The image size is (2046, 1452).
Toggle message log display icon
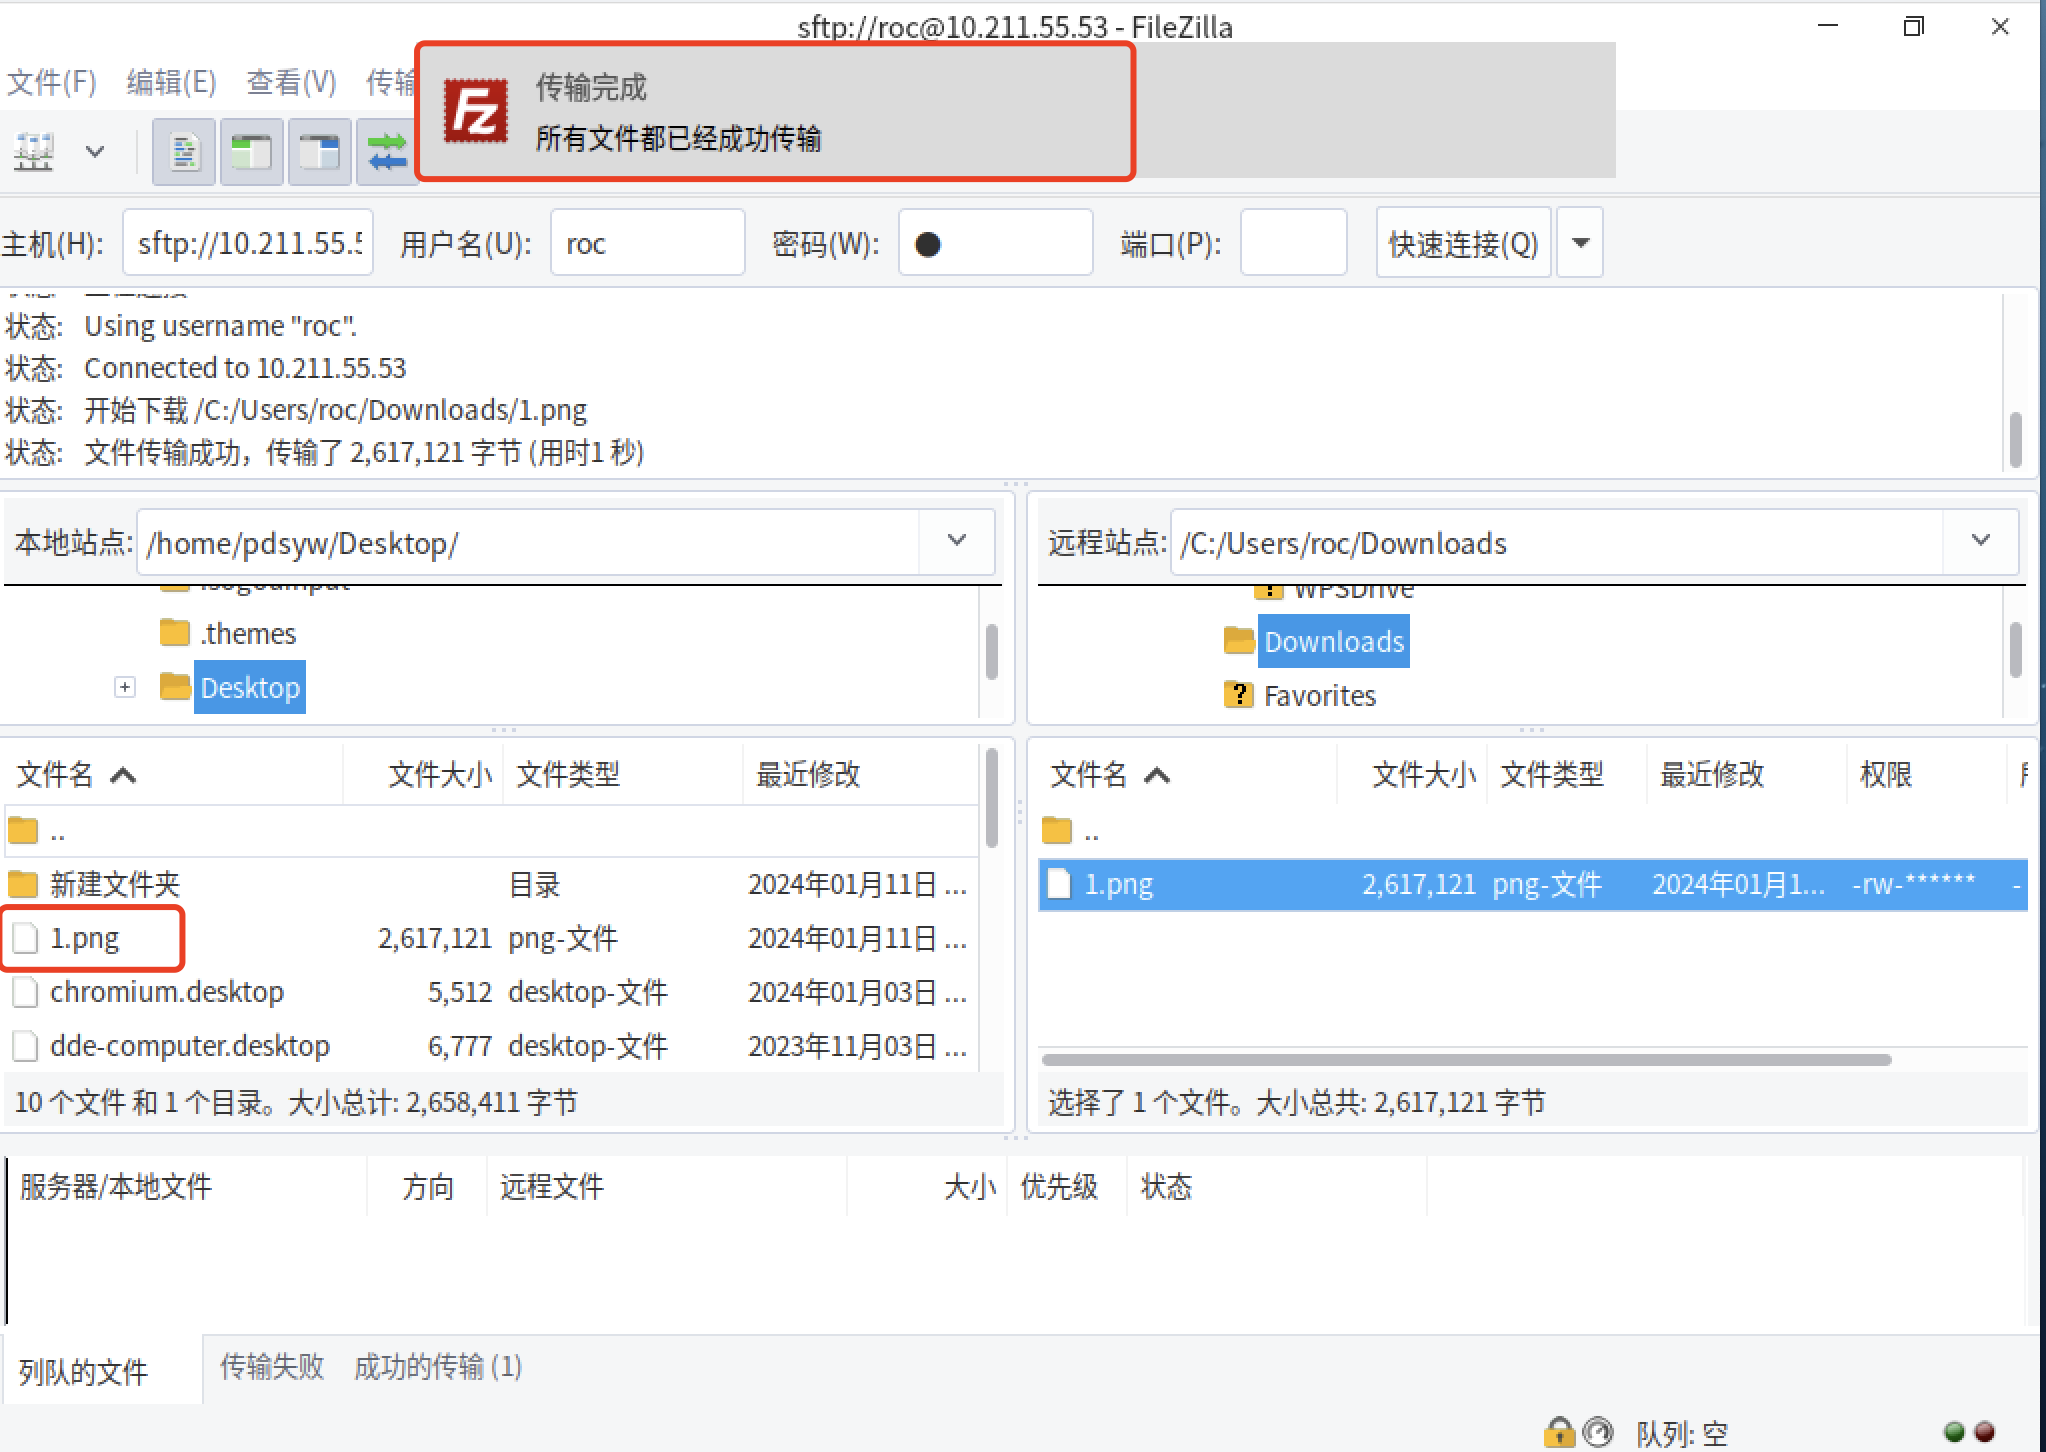coord(184,152)
